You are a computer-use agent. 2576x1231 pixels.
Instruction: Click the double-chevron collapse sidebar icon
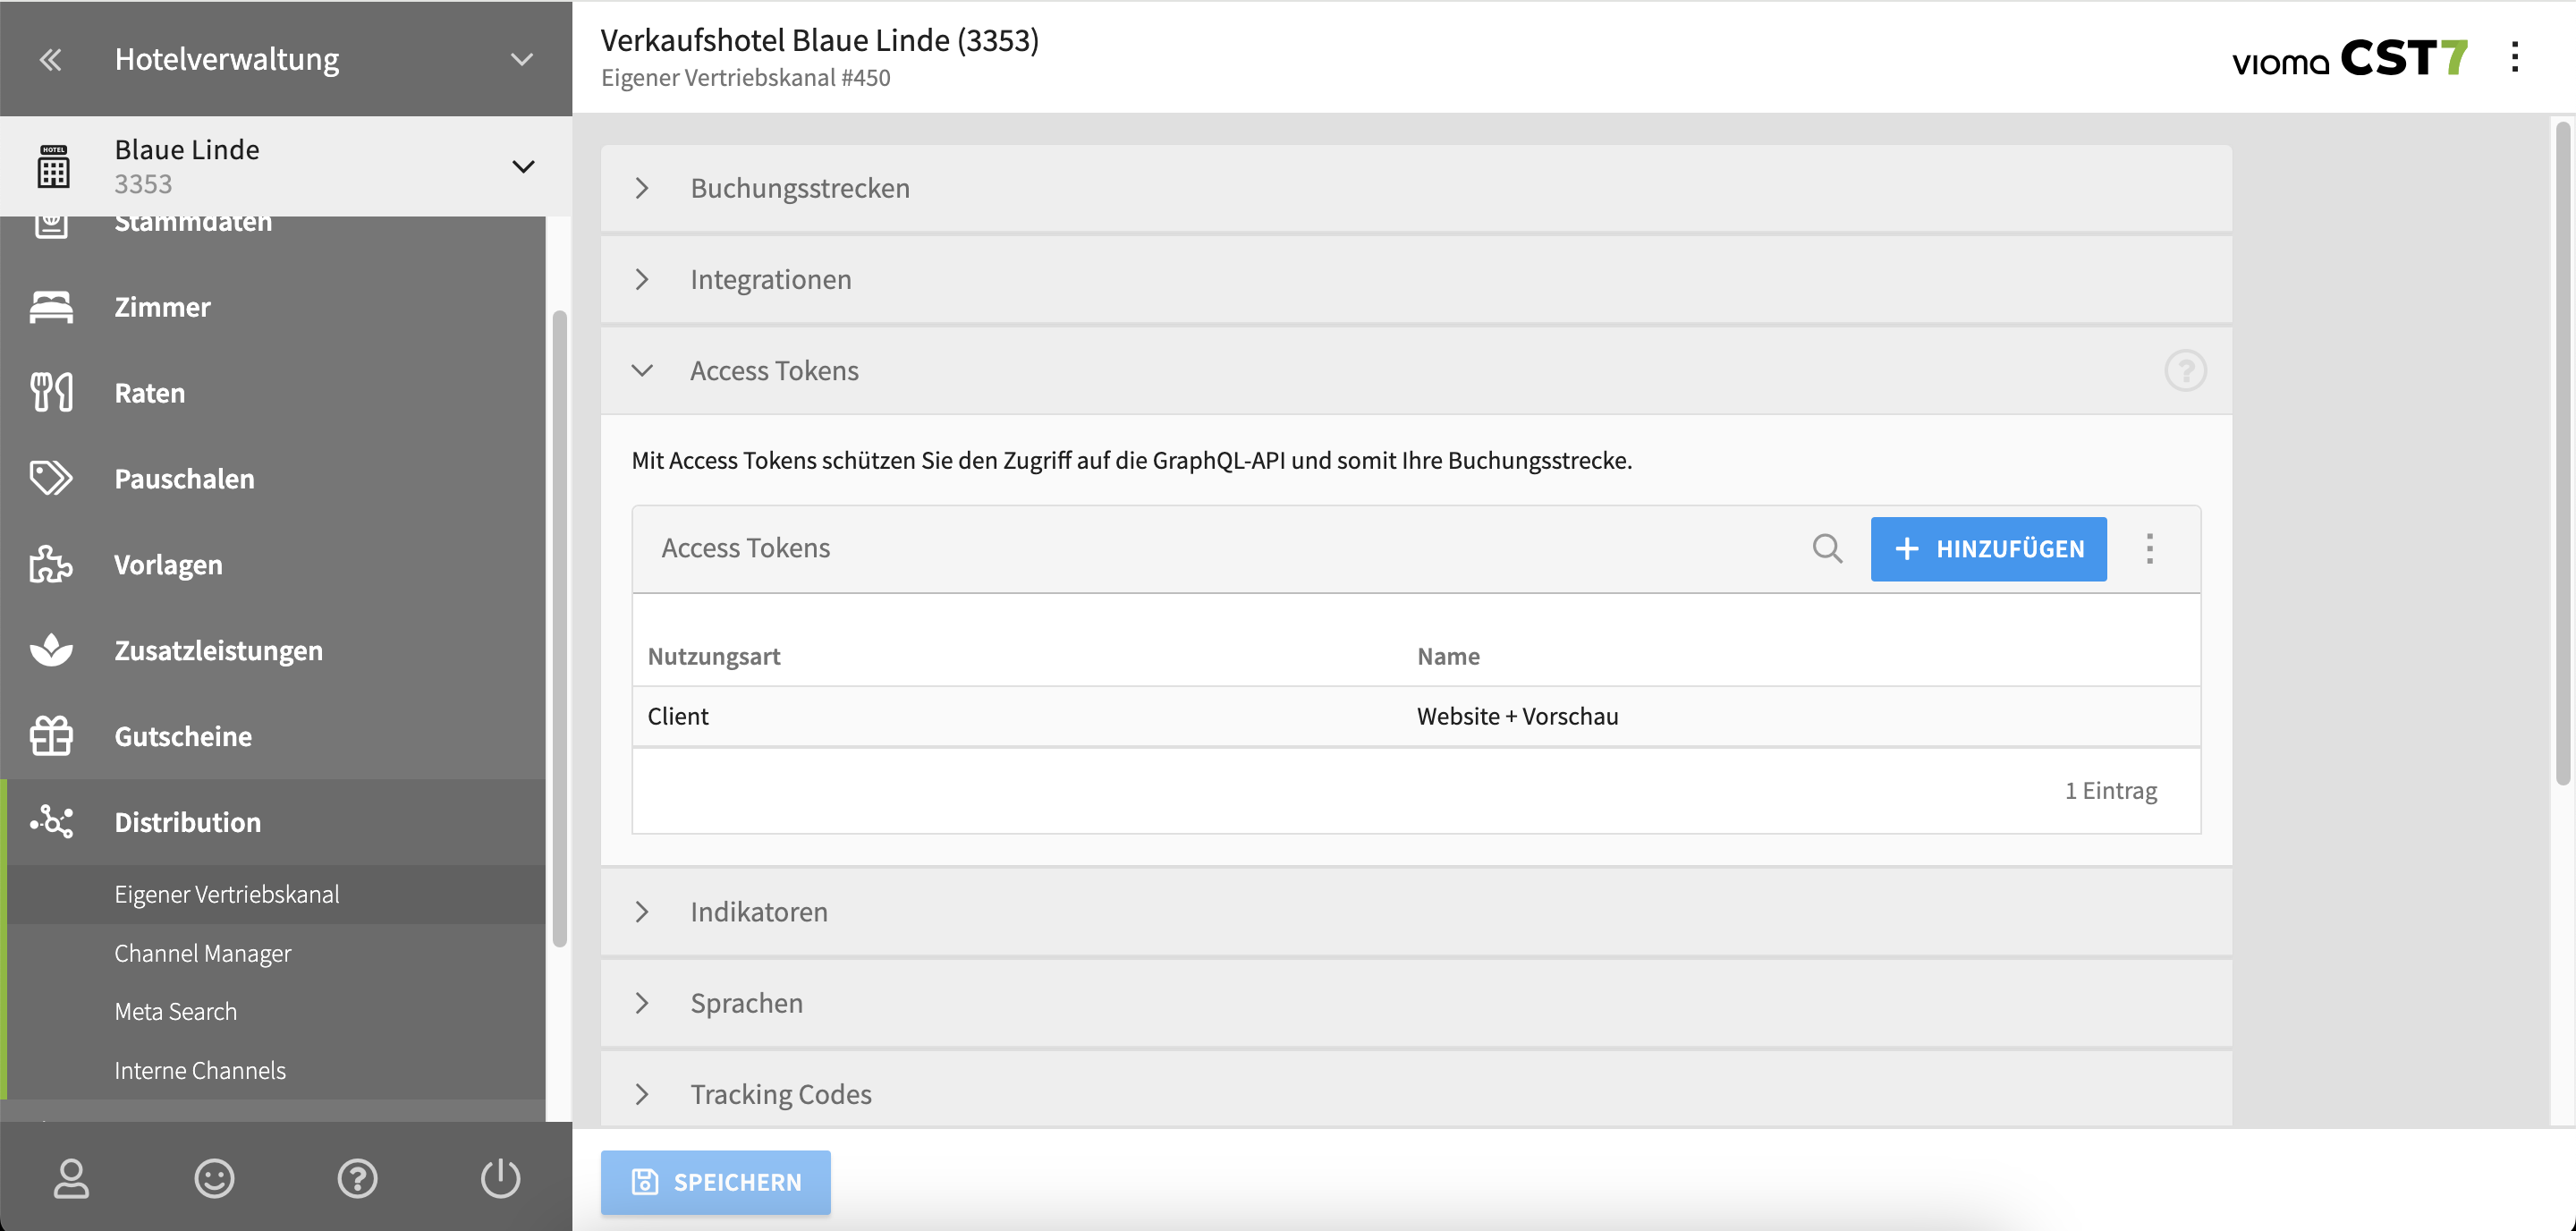51,60
